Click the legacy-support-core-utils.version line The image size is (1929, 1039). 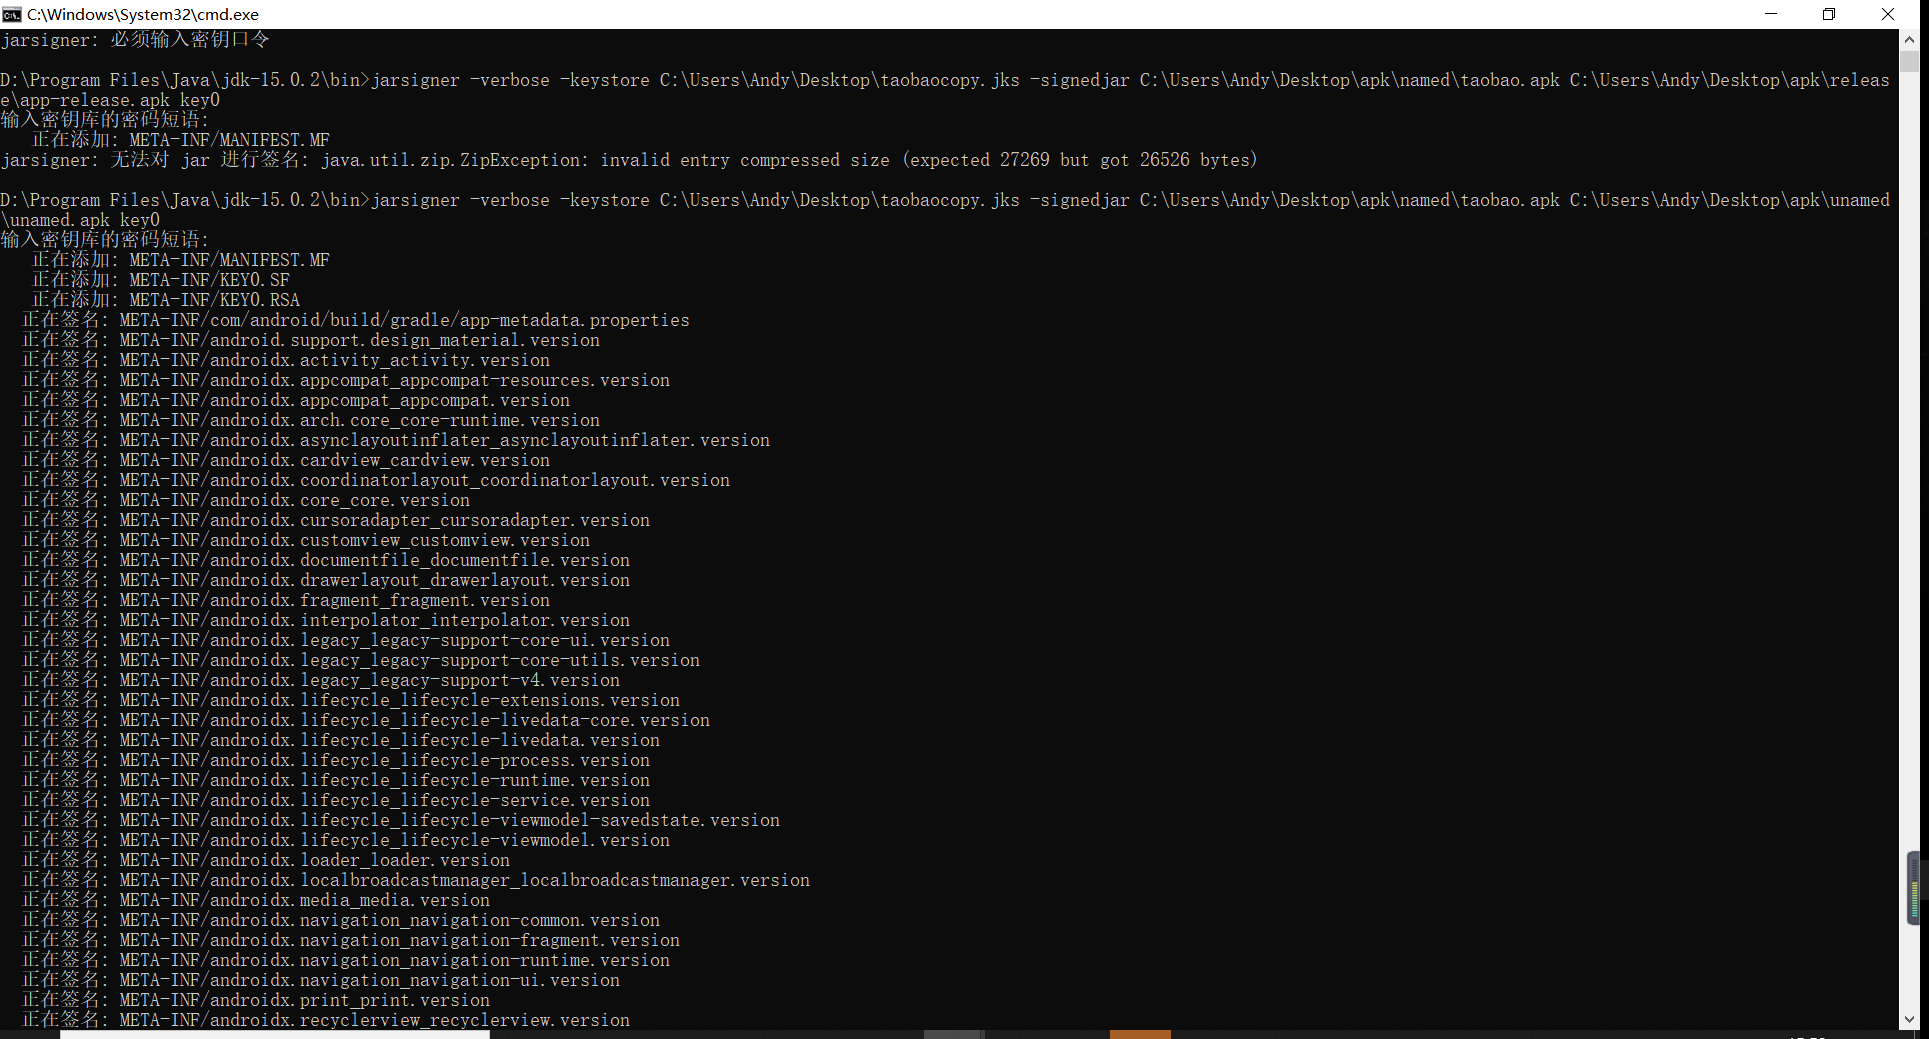(361, 660)
